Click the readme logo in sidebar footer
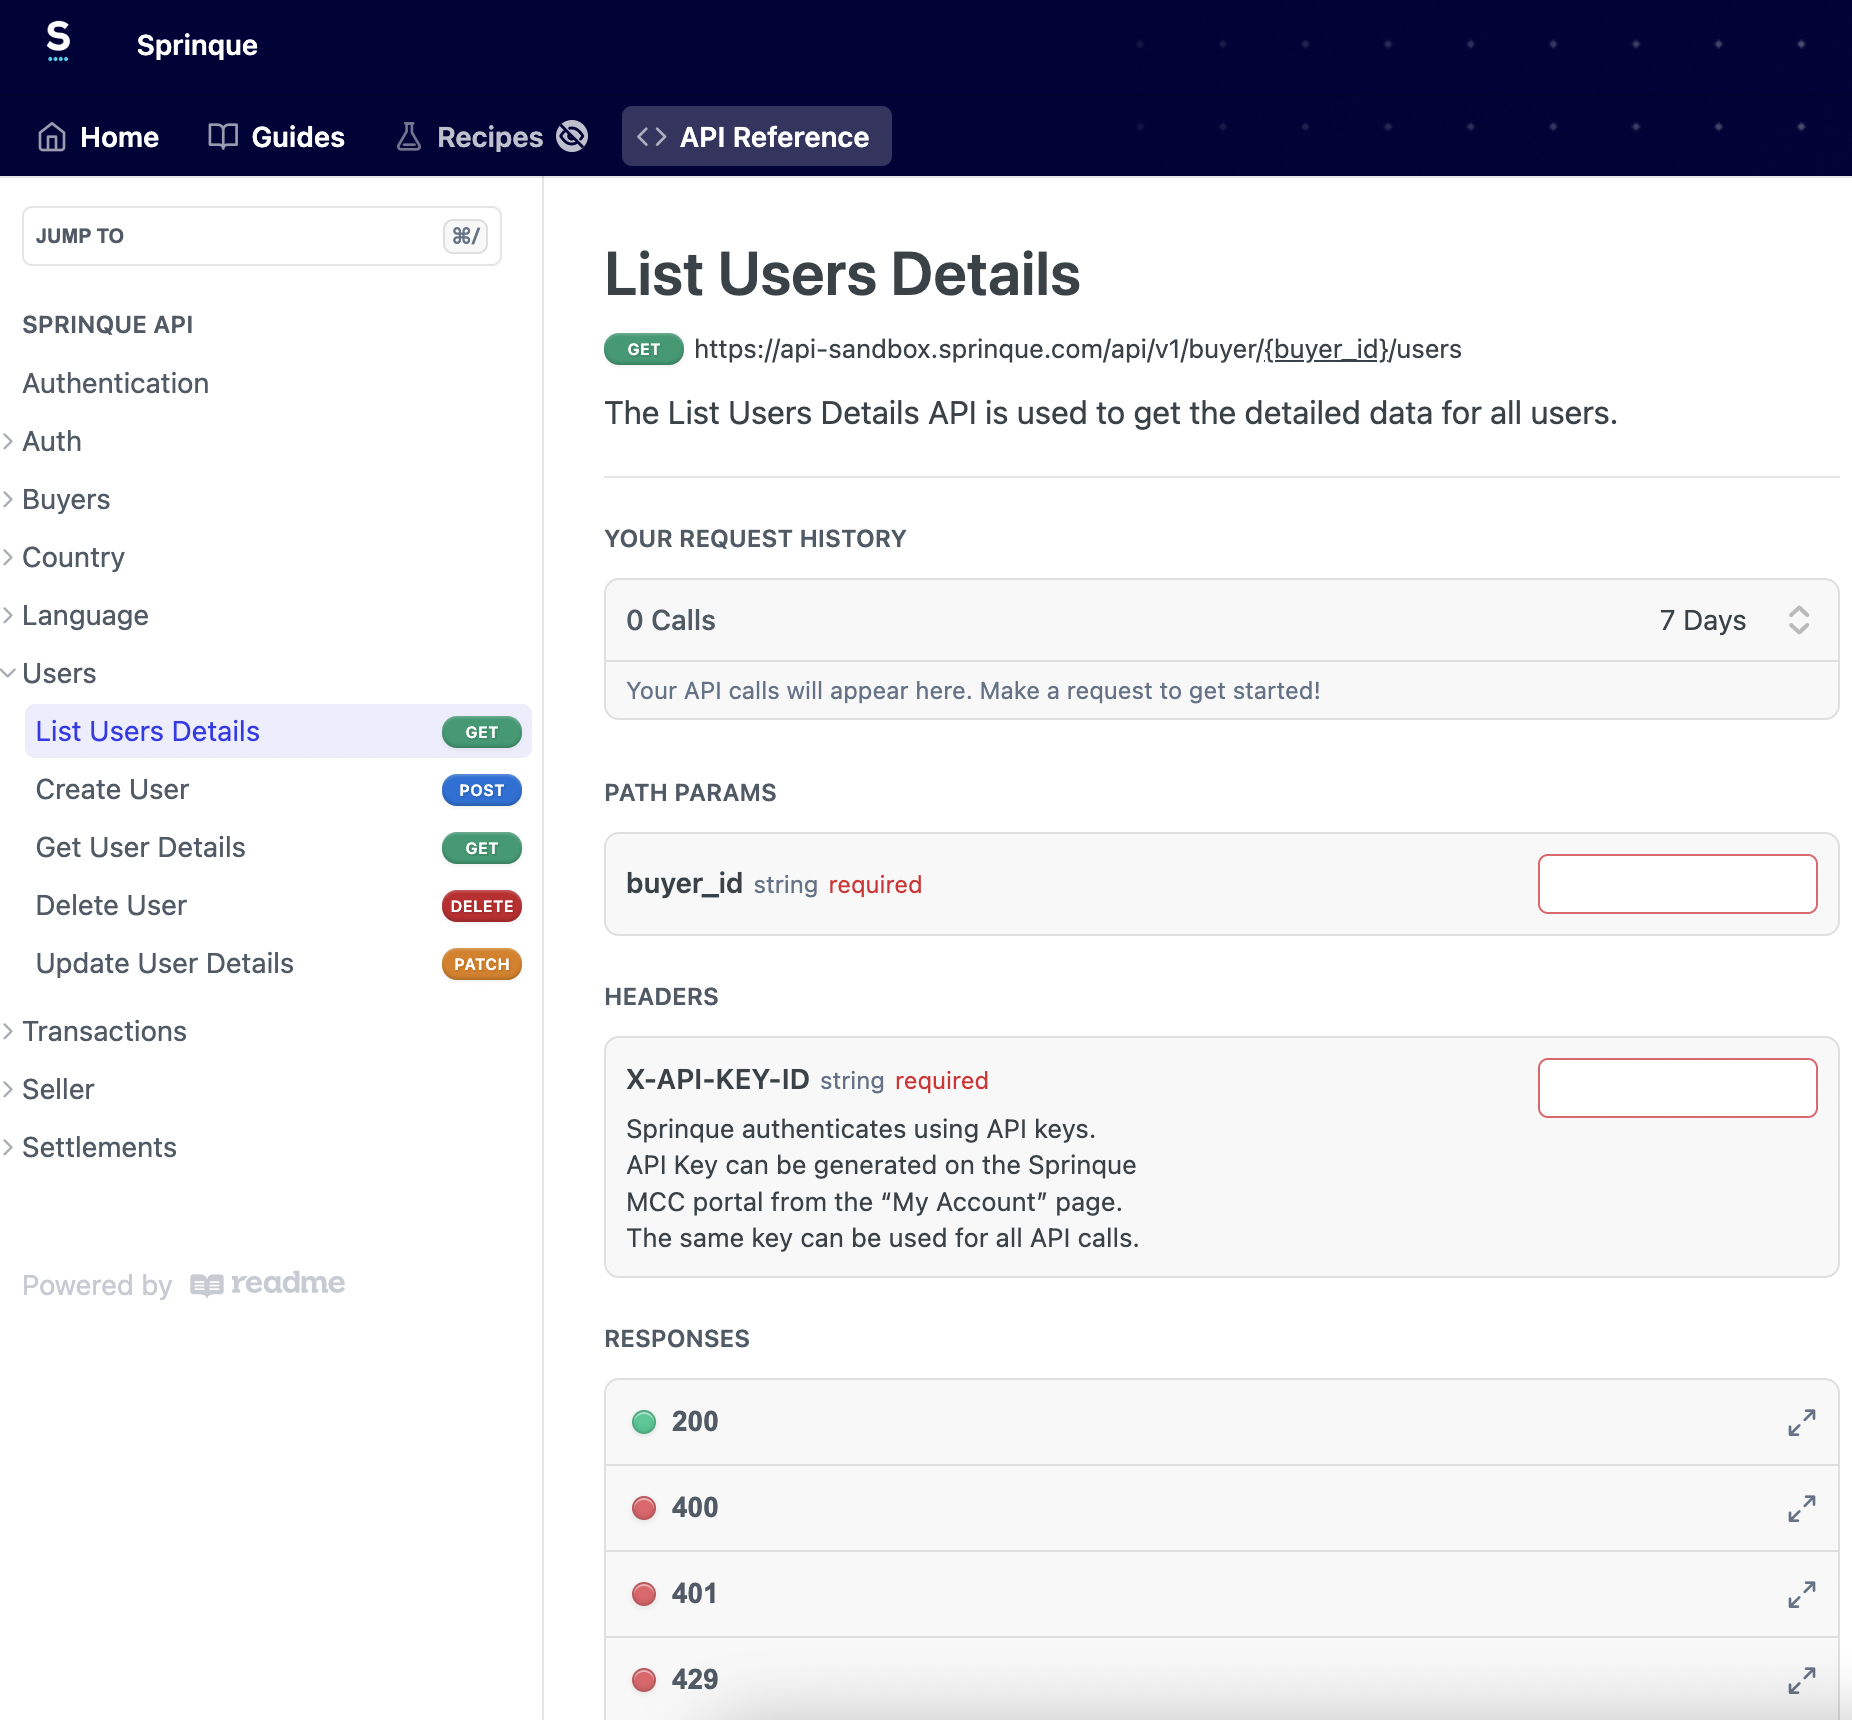 pos(268,1284)
